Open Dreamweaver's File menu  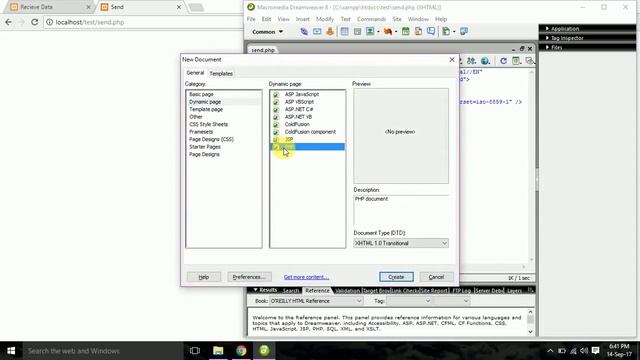(251, 19)
